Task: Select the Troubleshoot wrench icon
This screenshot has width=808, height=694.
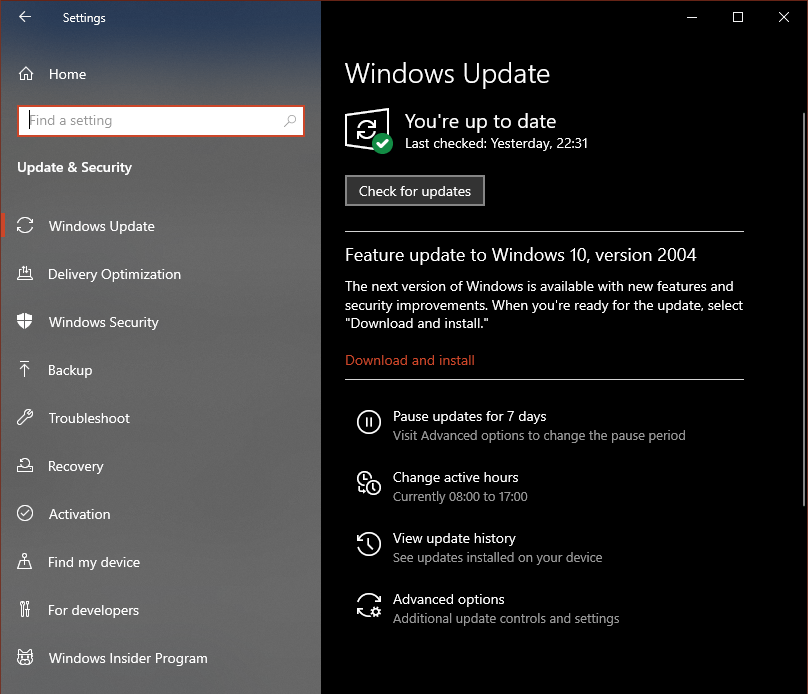Action: [25, 417]
